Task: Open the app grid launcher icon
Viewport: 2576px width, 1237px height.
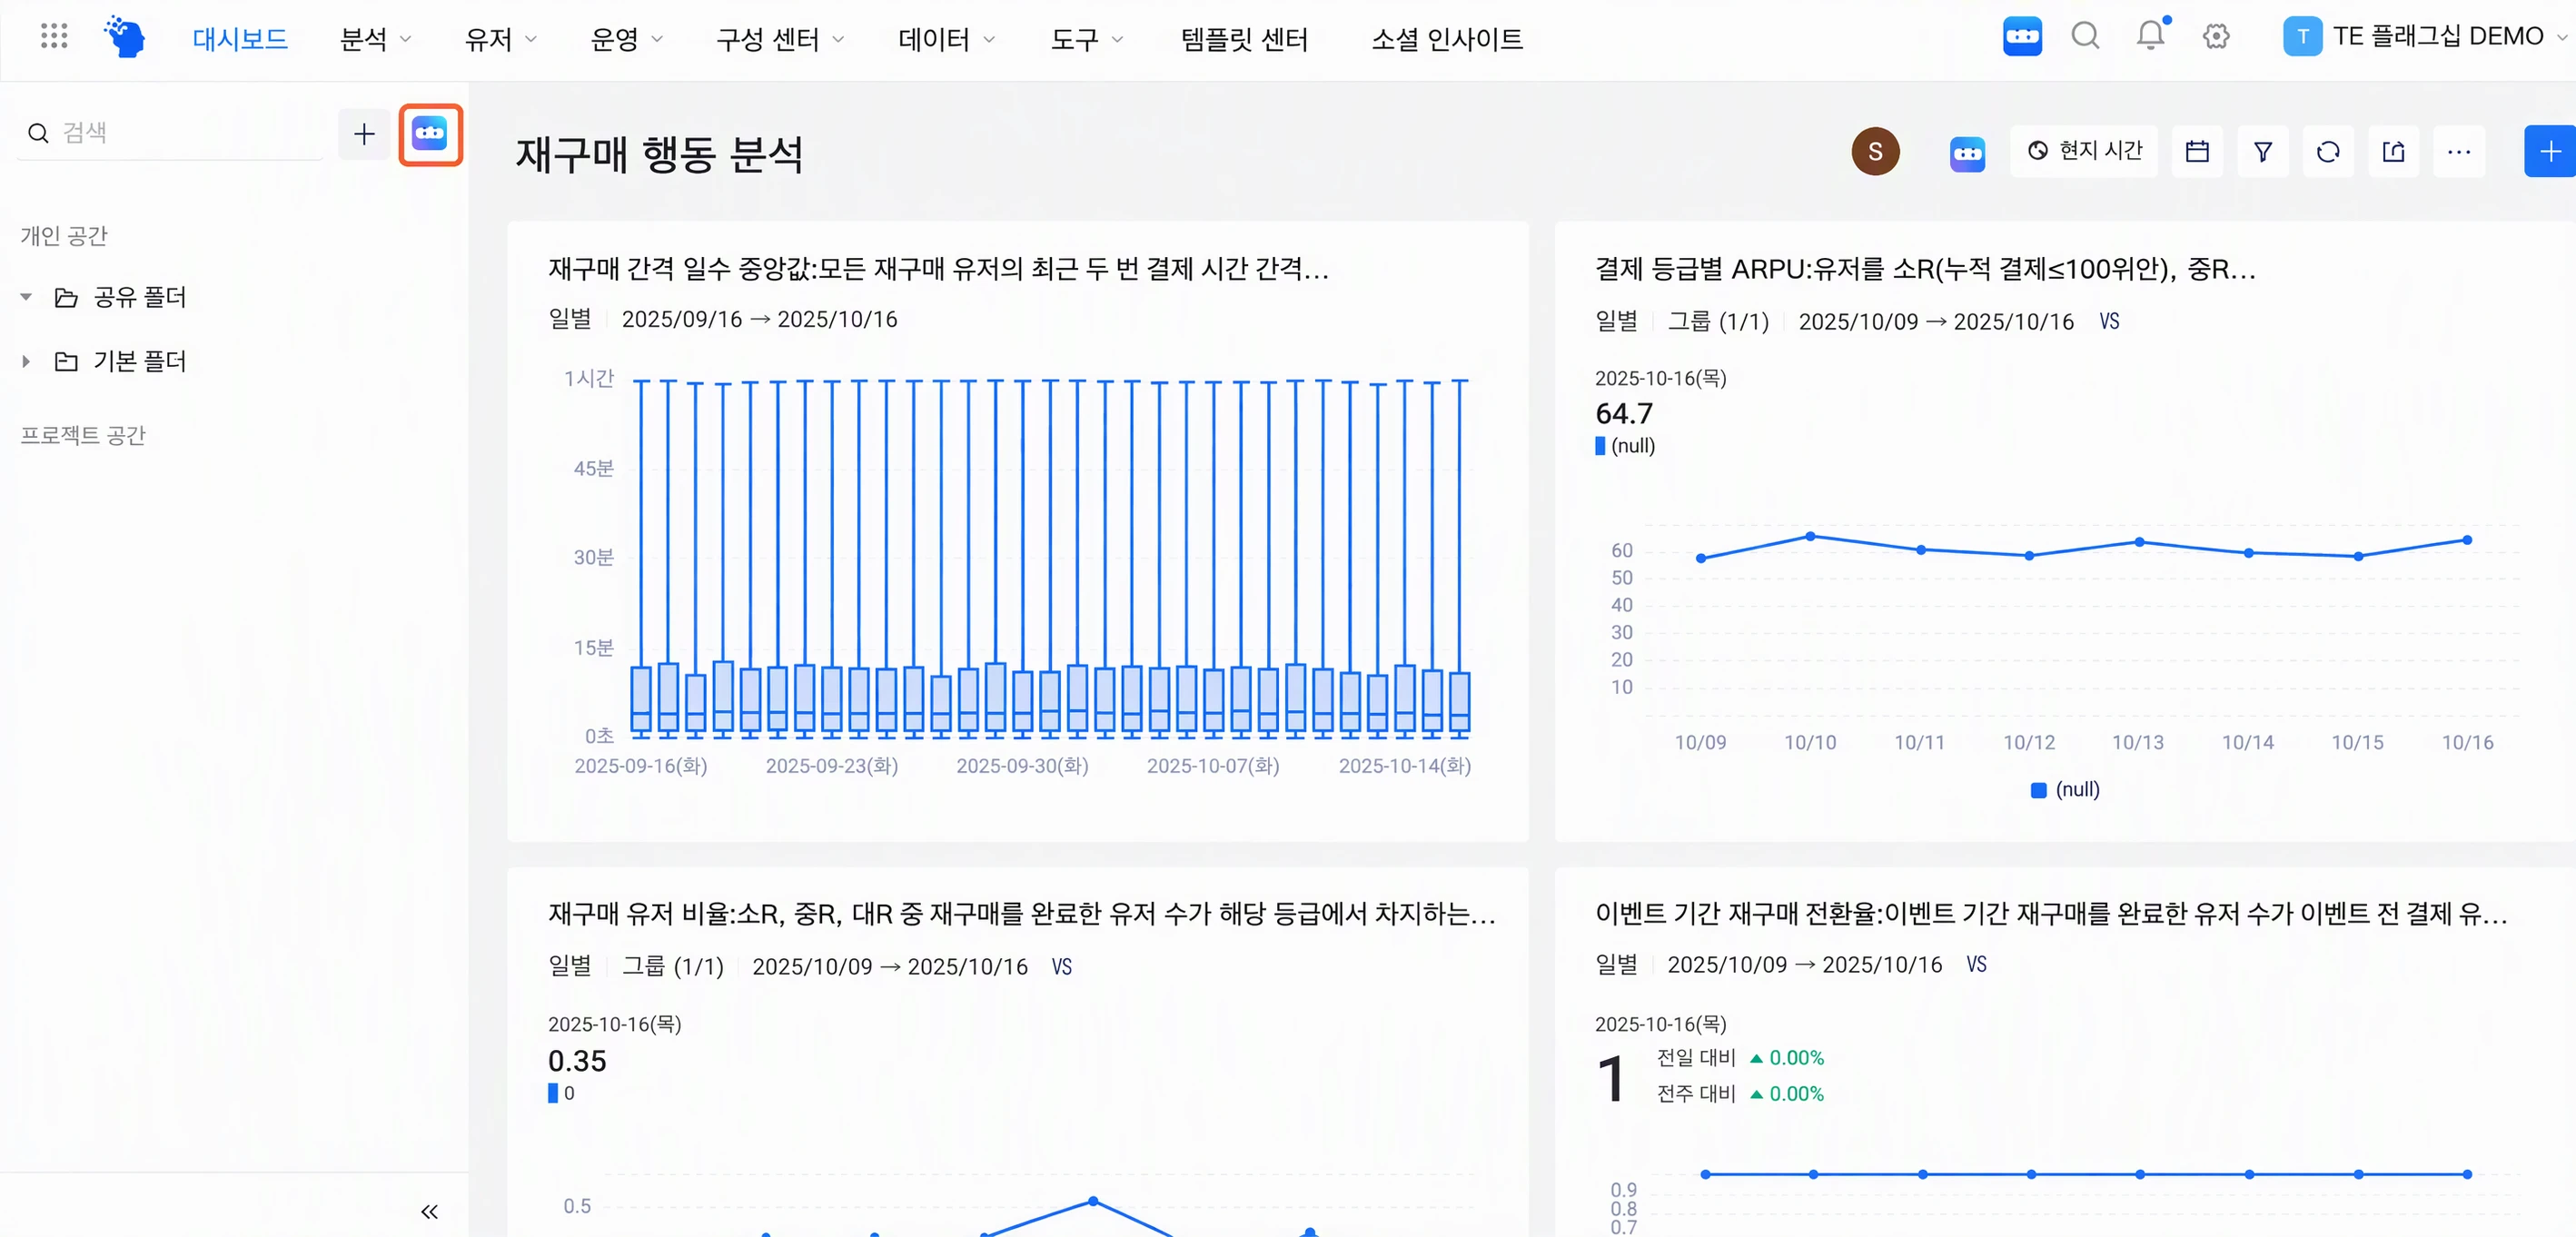Action: coord(54,37)
